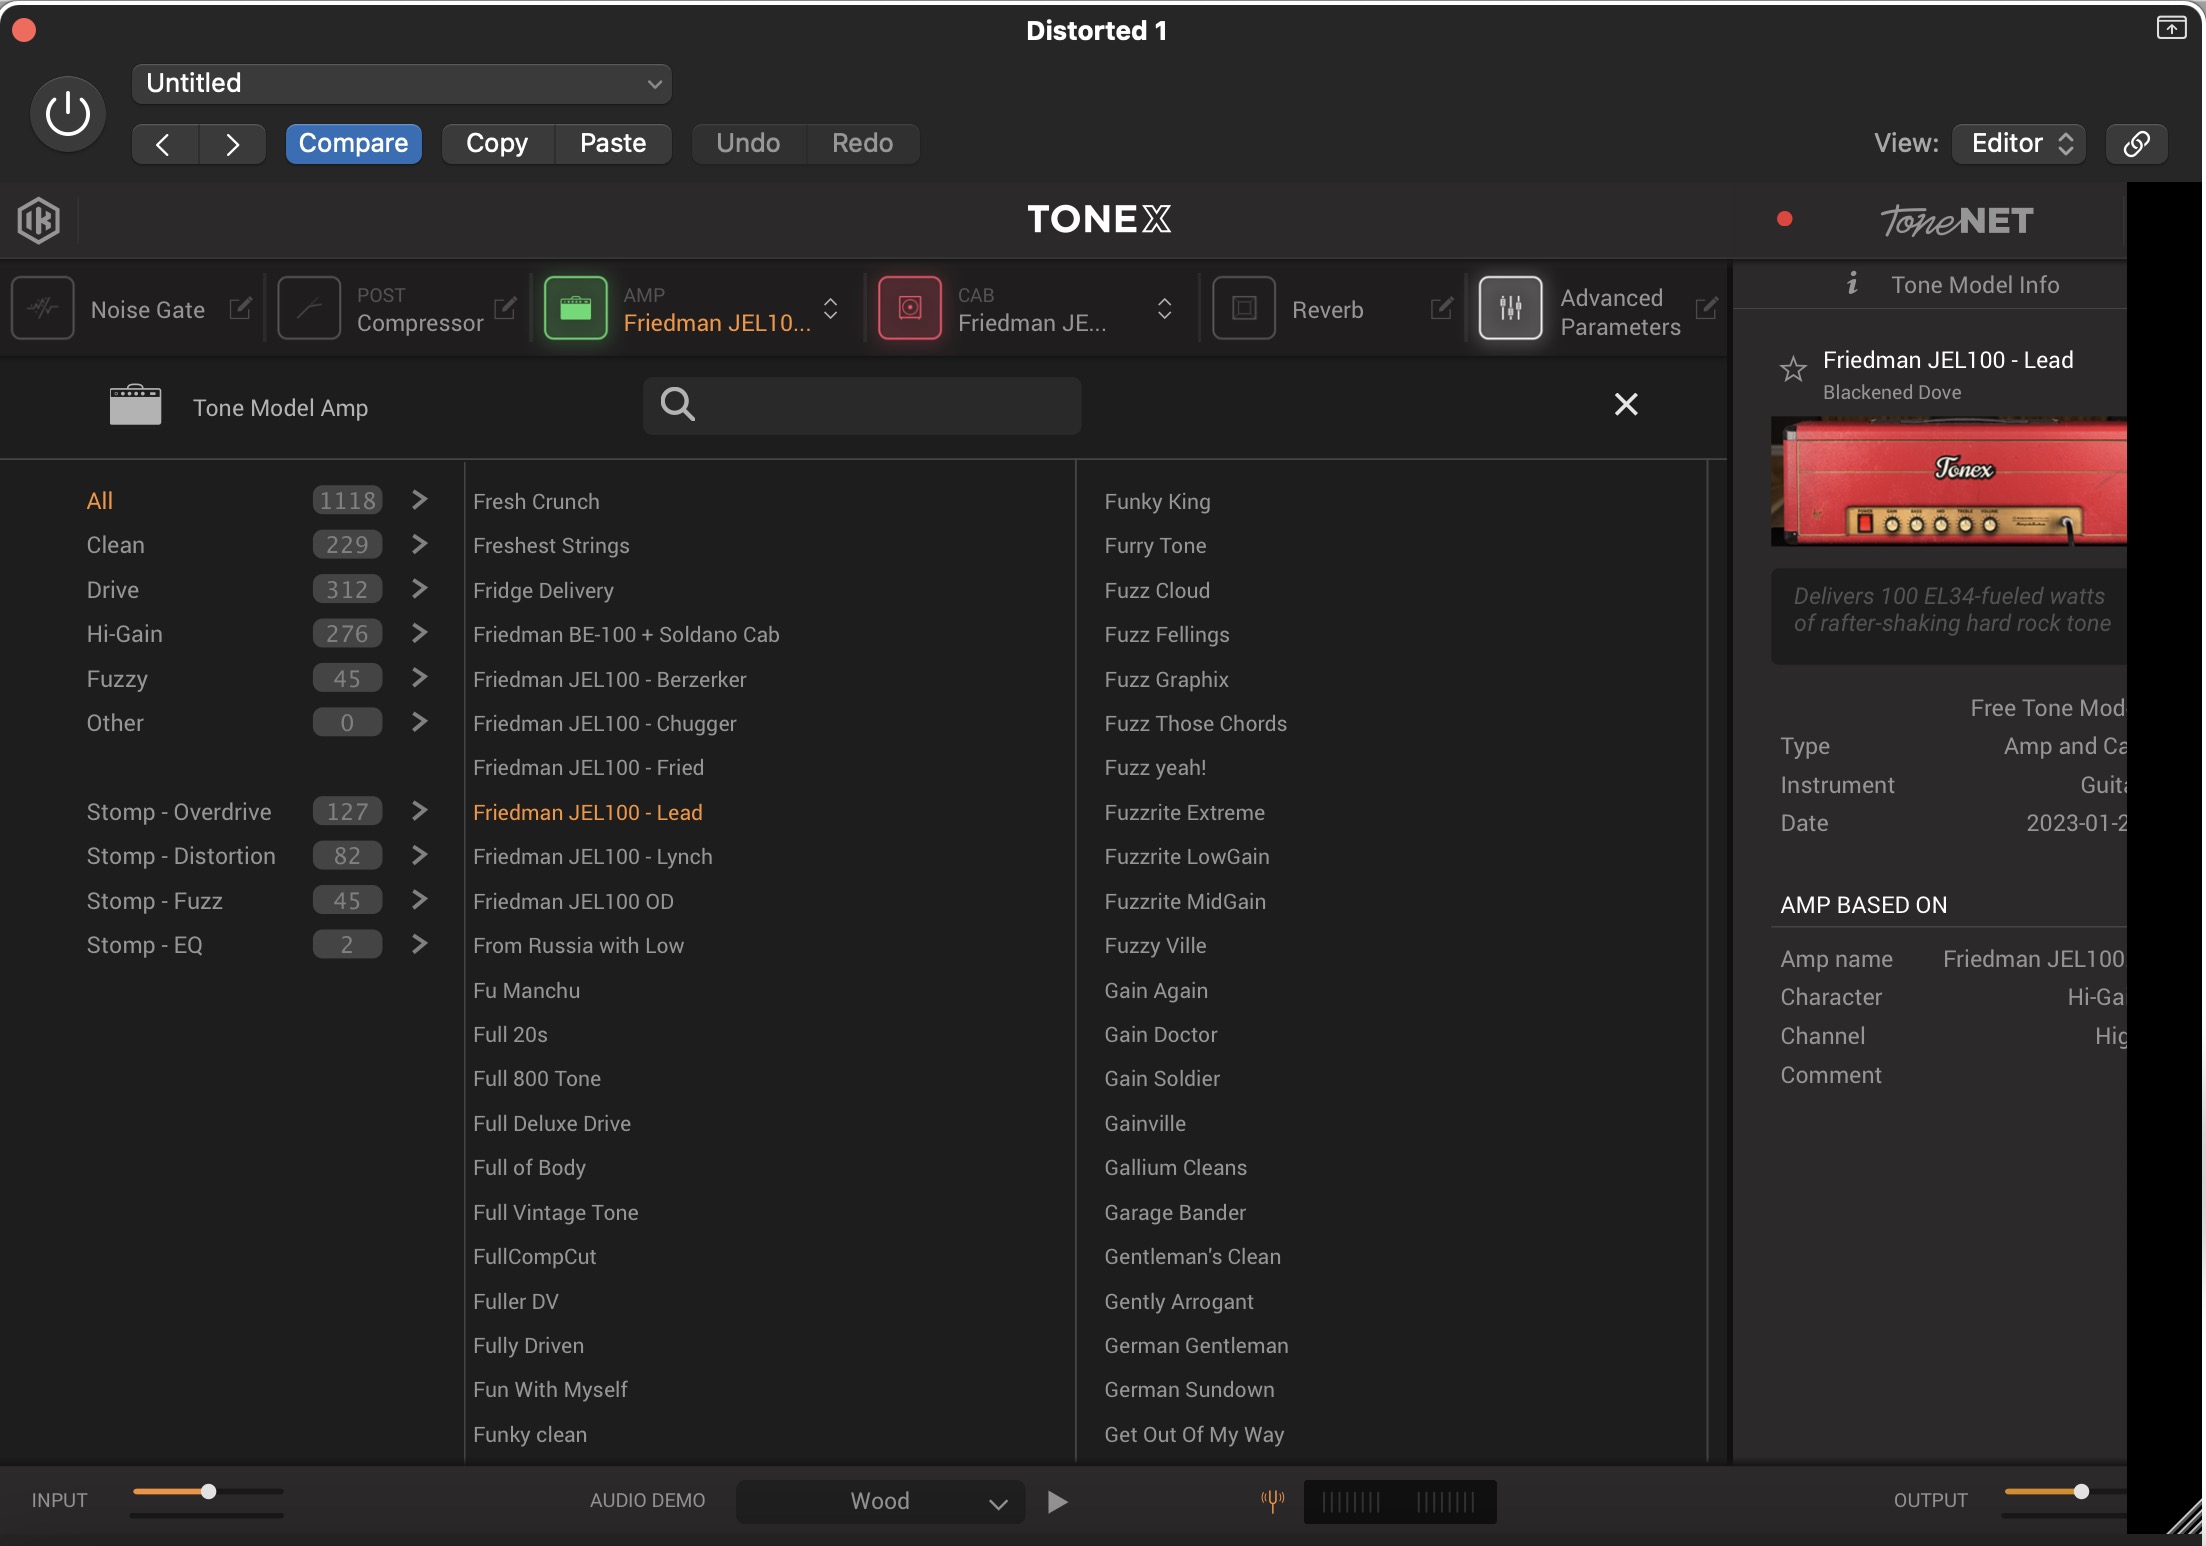
Task: Click the Compare button
Action: 354,143
